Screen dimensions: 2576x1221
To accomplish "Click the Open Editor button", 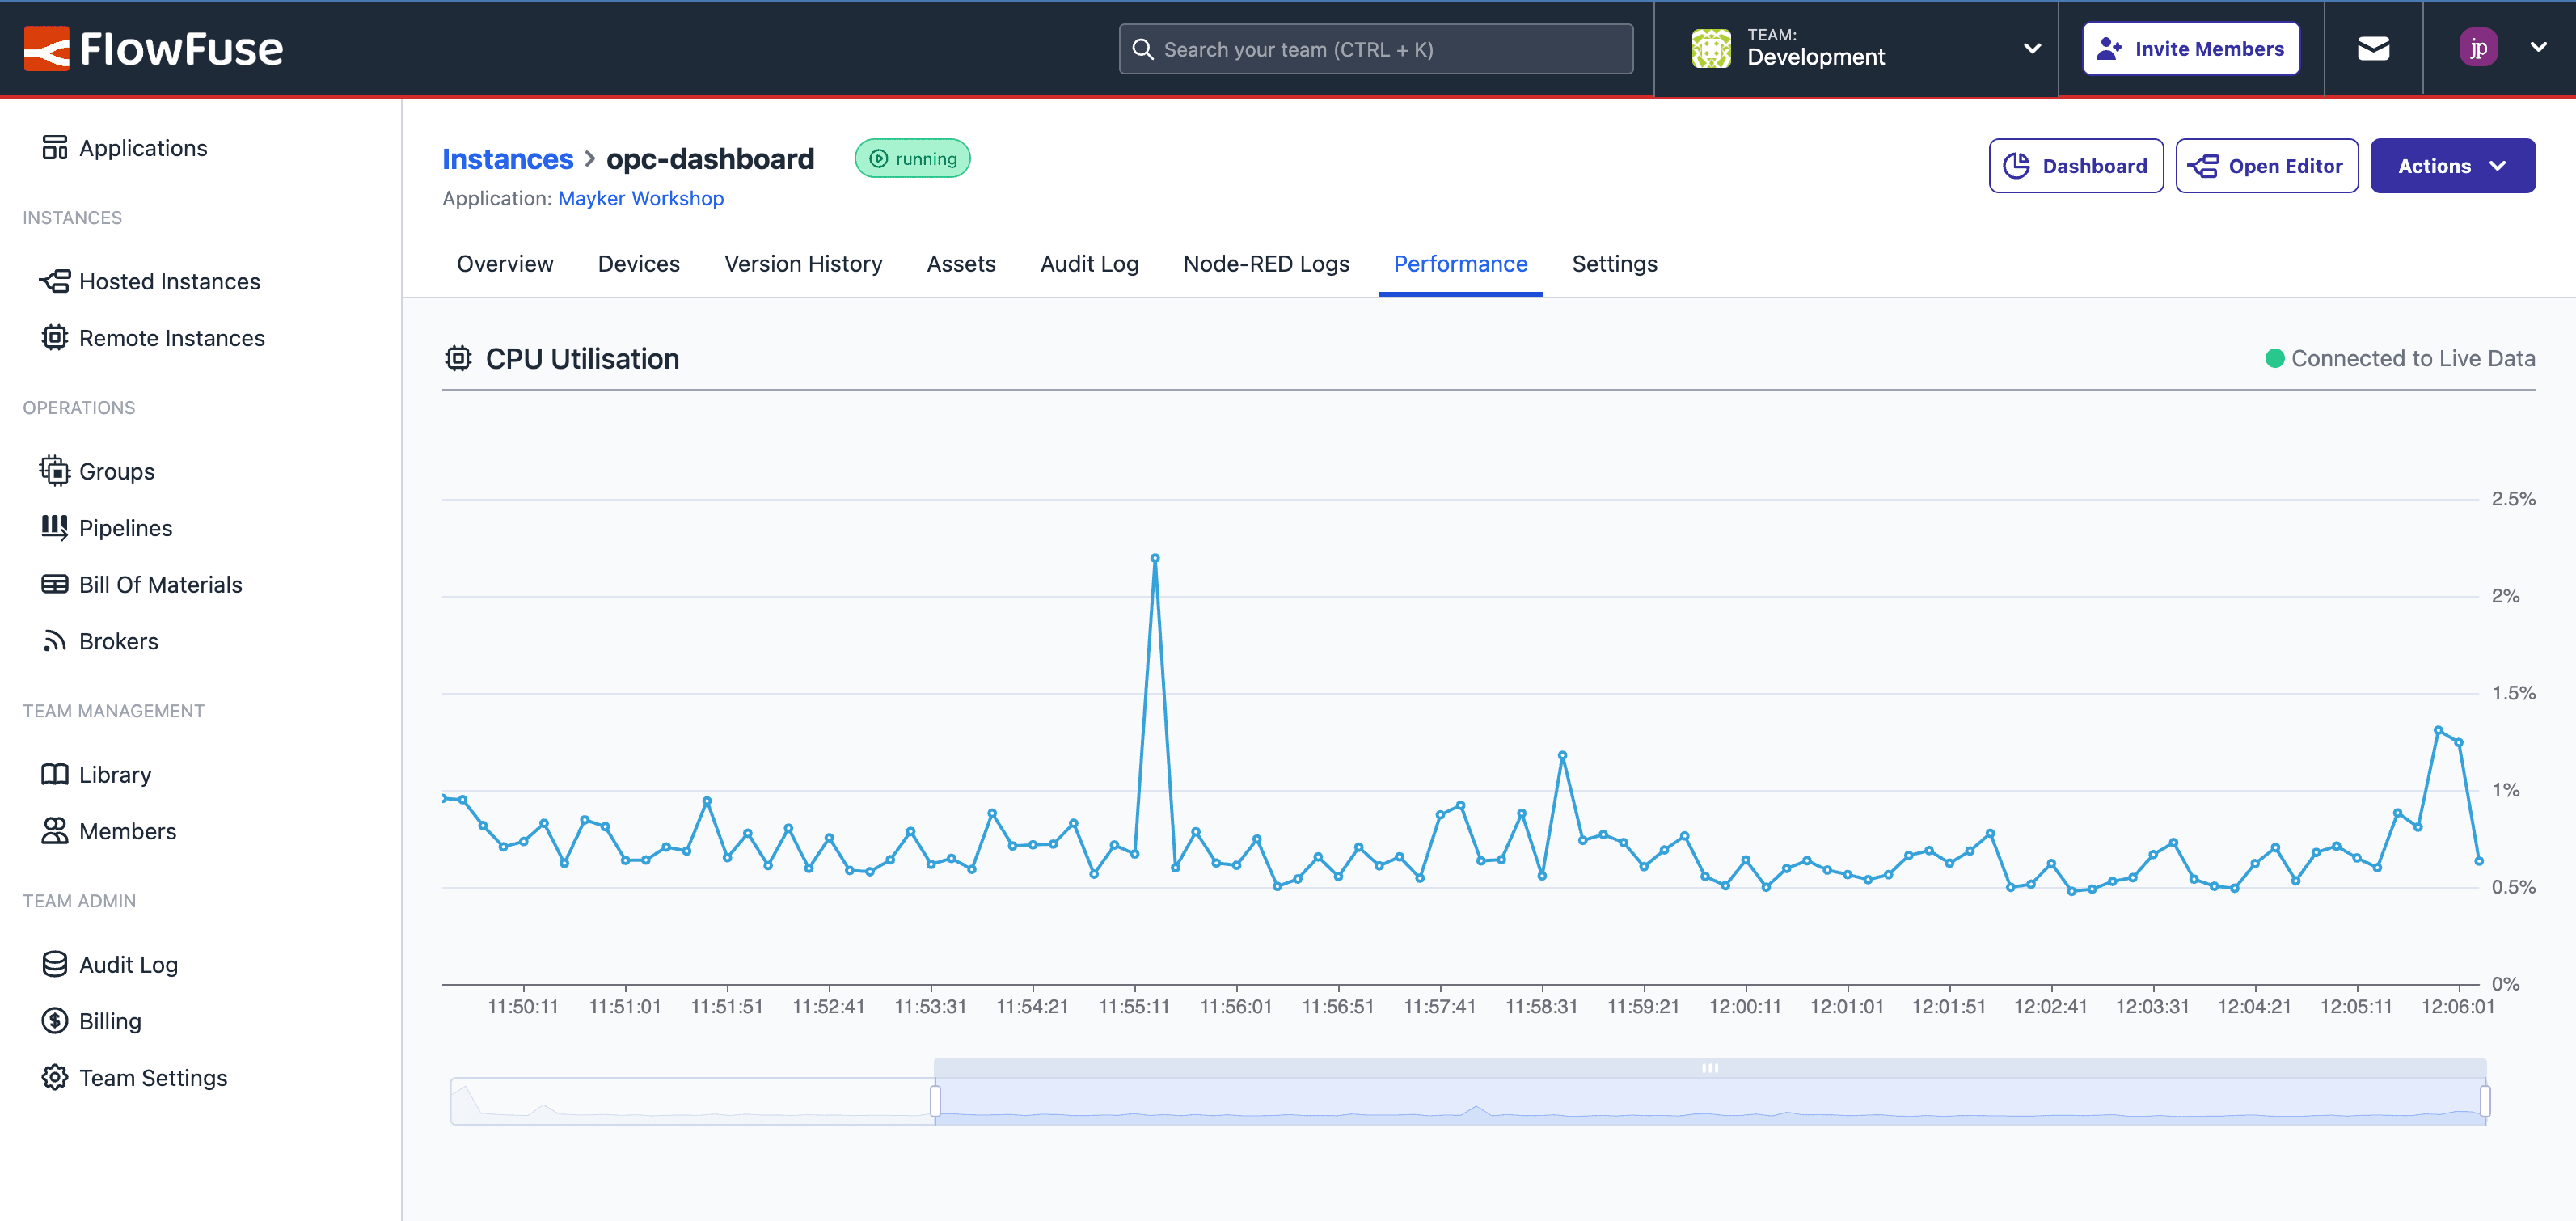I will [x=2267, y=165].
